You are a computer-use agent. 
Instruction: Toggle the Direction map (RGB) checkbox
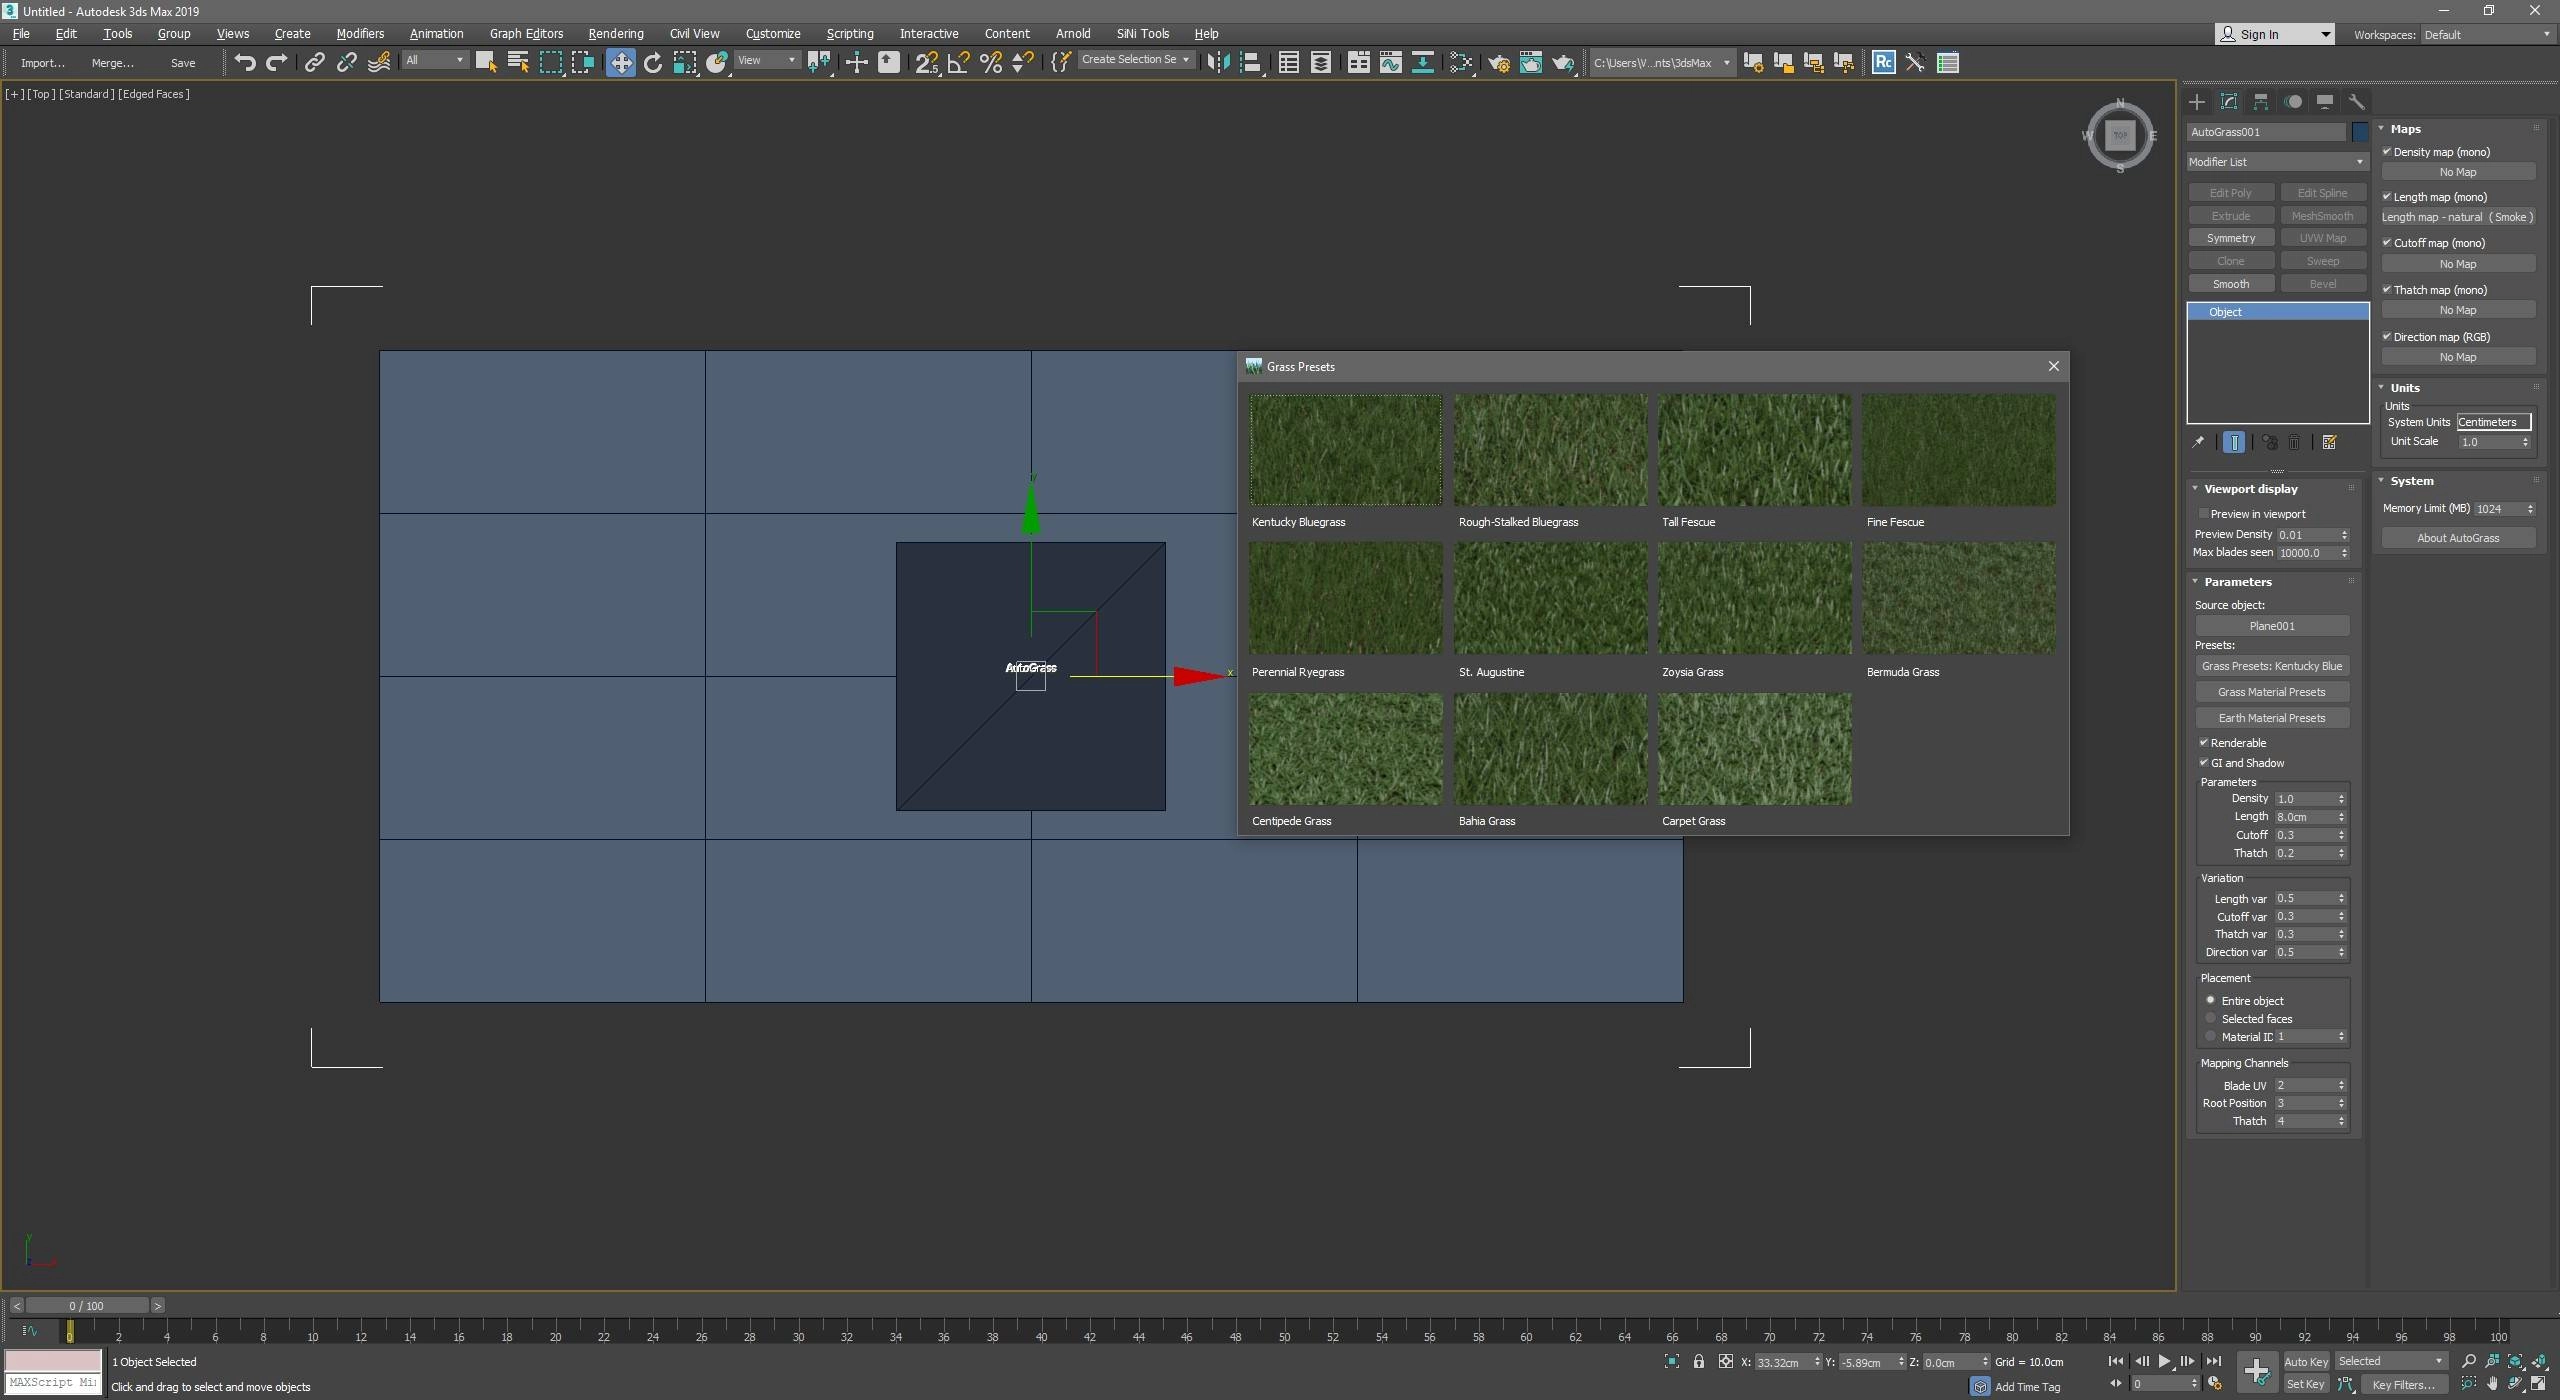2387,336
